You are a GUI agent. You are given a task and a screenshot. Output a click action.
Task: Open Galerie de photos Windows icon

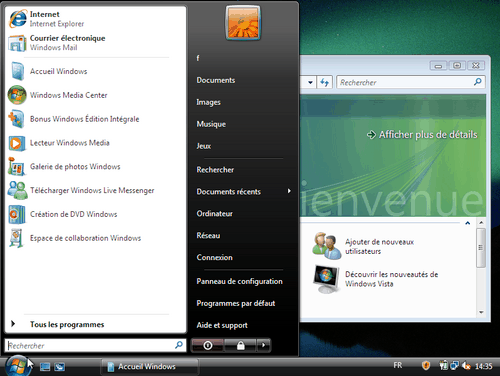click(x=17, y=167)
